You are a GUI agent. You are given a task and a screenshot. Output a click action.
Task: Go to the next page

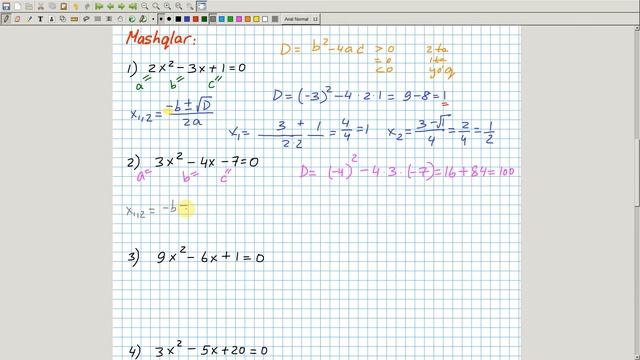coord(122,7)
